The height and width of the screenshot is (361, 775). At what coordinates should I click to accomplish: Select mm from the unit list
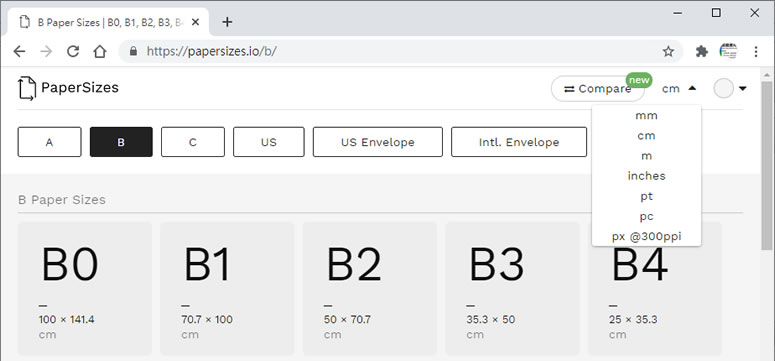(646, 116)
